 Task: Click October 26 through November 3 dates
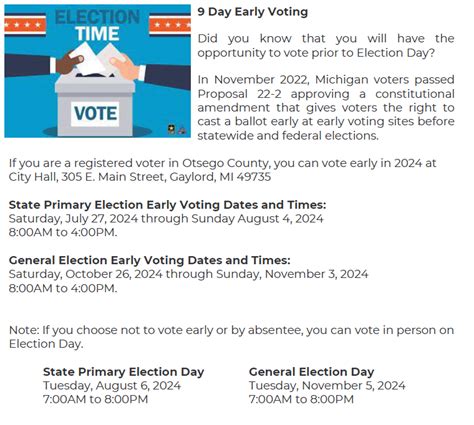click(x=188, y=274)
